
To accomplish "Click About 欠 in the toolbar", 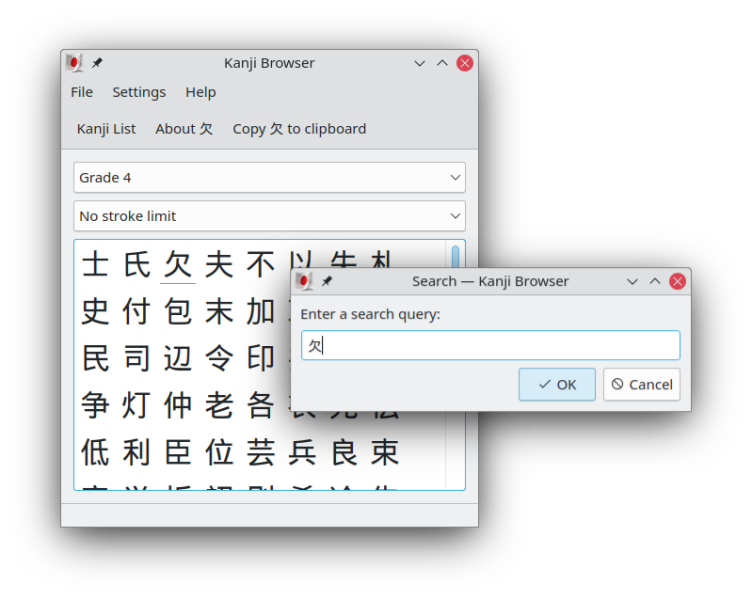I will pos(184,129).
